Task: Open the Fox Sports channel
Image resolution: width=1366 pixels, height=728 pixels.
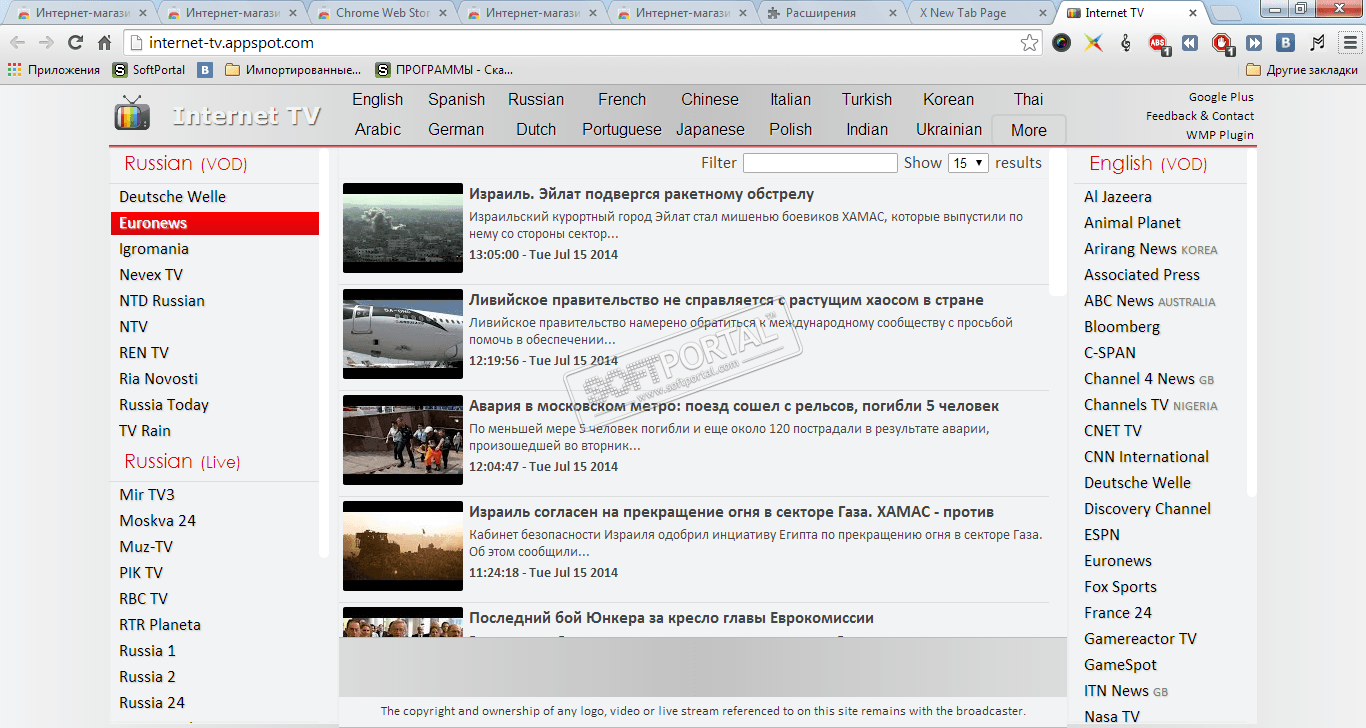Action: (x=1120, y=587)
